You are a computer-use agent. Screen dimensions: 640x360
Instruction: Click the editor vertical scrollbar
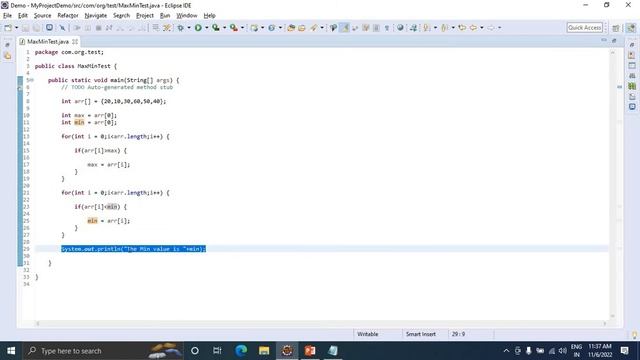click(x=612, y=184)
